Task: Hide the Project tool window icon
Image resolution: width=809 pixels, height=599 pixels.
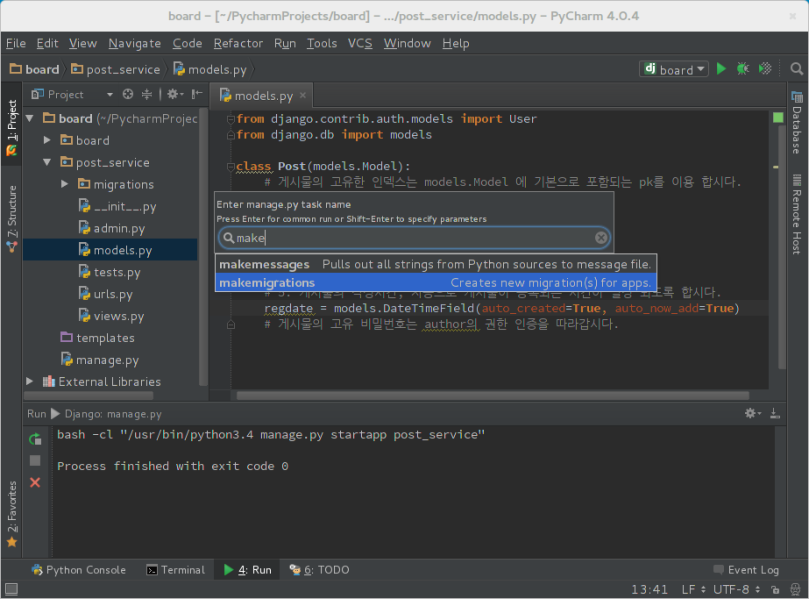Action: pos(197,94)
